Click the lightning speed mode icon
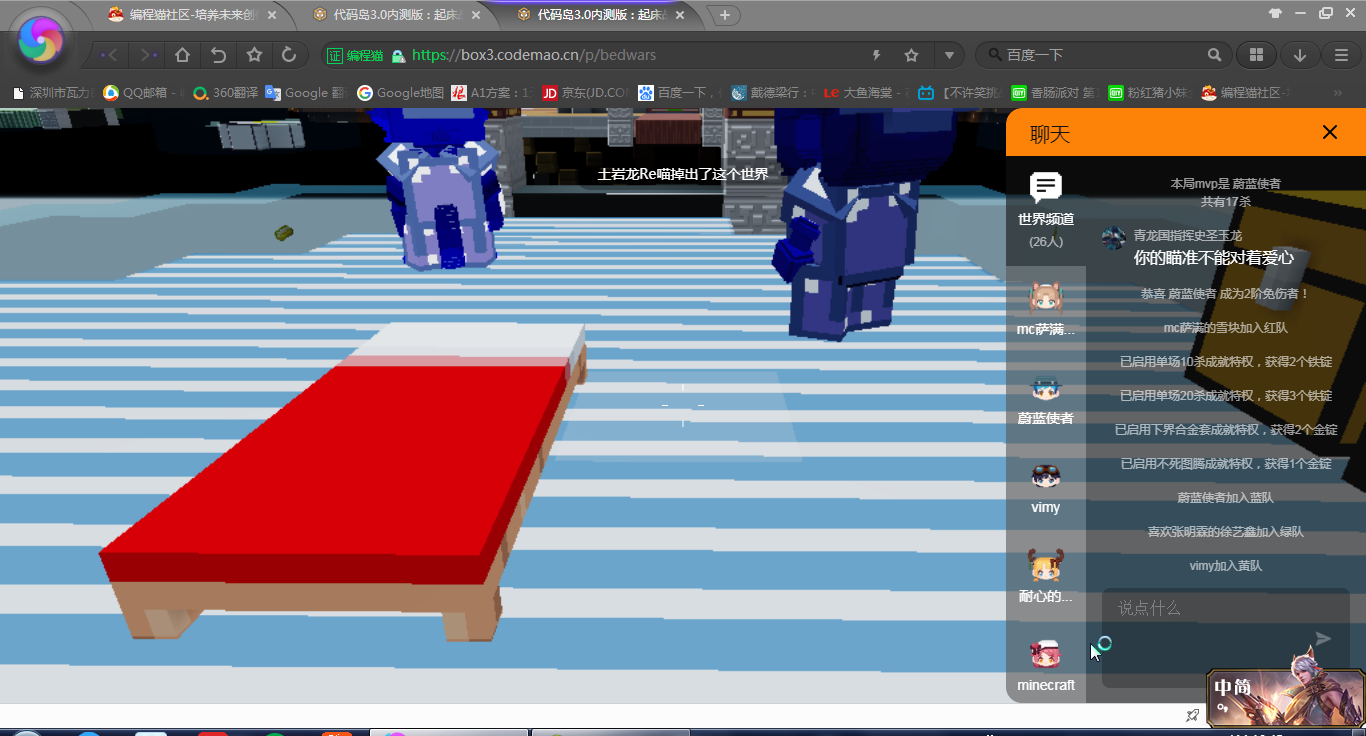The width and height of the screenshot is (1366, 736). click(x=878, y=55)
